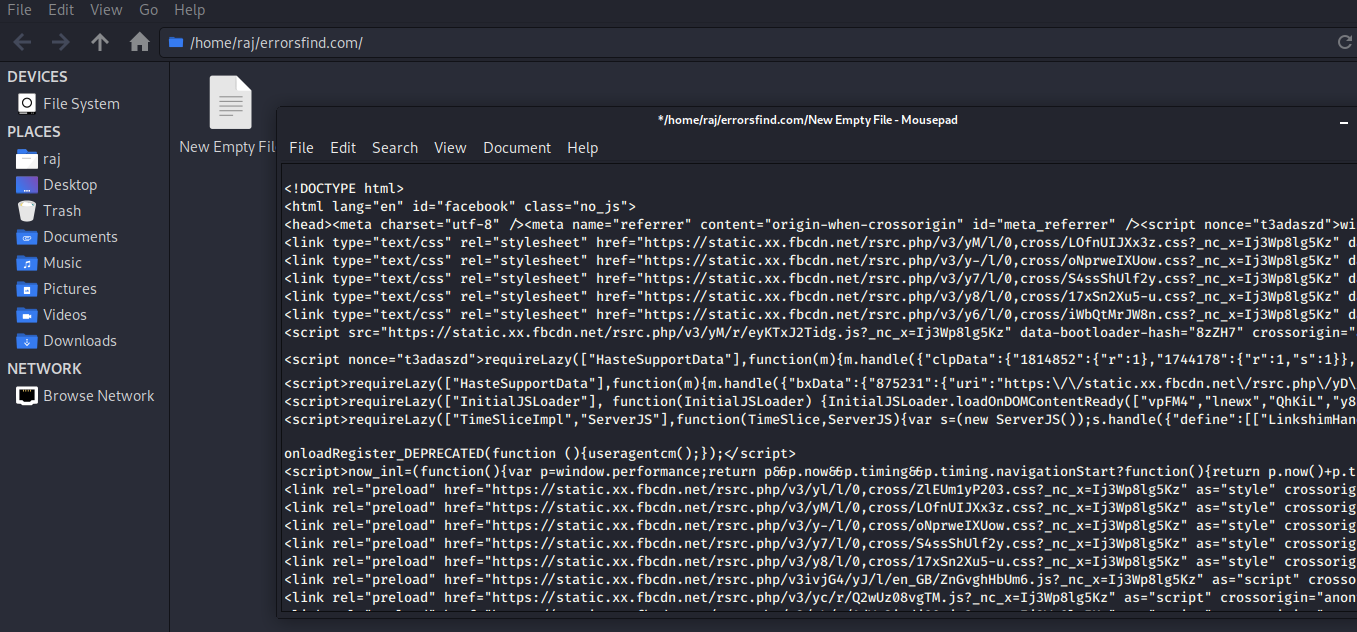Screen dimensions: 1357x632
Task: Open the file manager's View menu
Action: tap(106, 10)
